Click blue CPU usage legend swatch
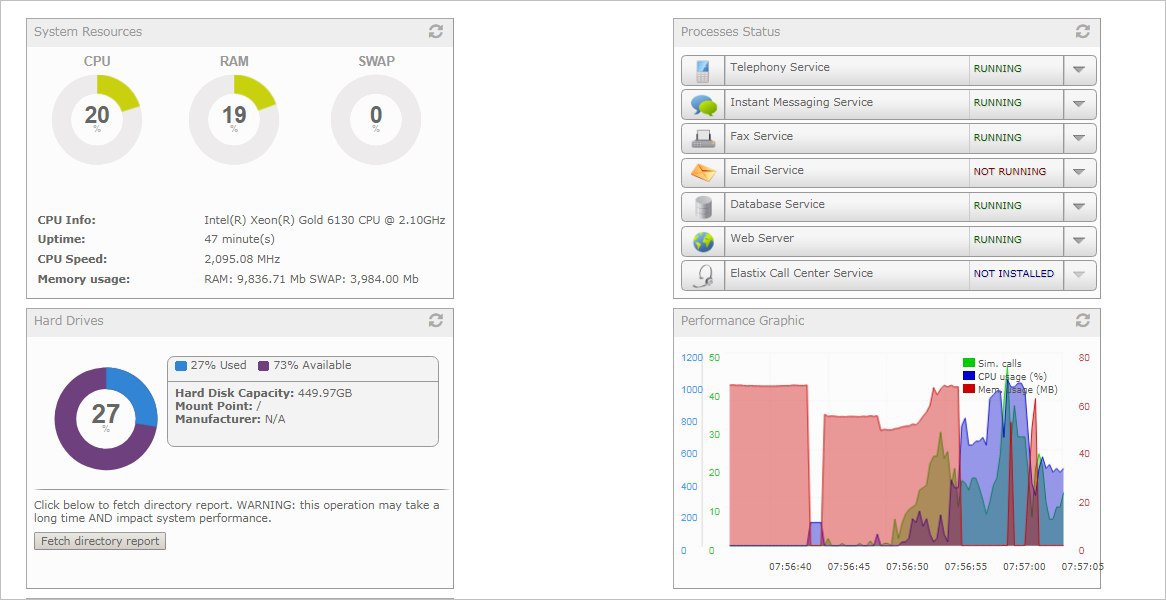The image size is (1166, 600). (968, 376)
